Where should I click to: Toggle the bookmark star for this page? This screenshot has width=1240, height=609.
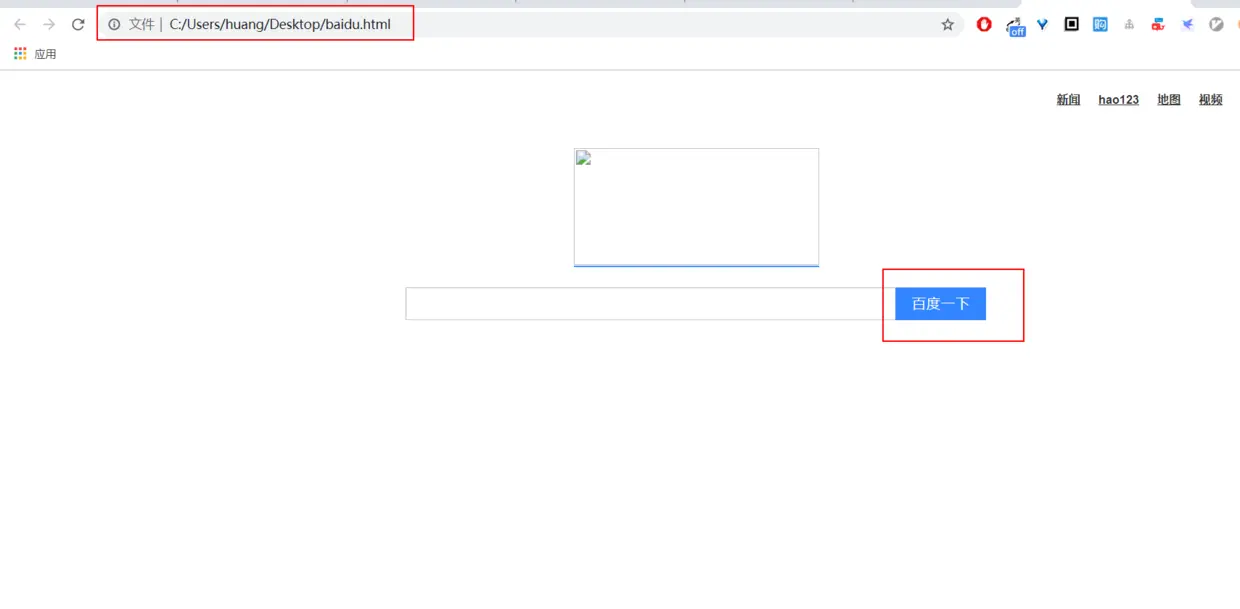[x=946, y=24]
